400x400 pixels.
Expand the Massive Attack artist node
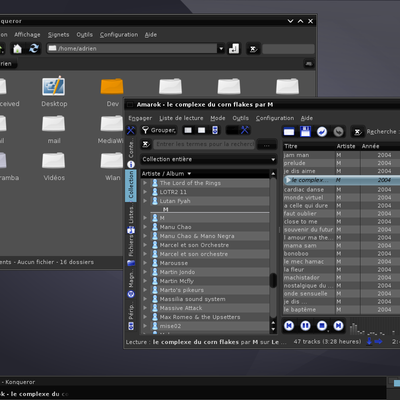pyautogui.click(x=145, y=308)
